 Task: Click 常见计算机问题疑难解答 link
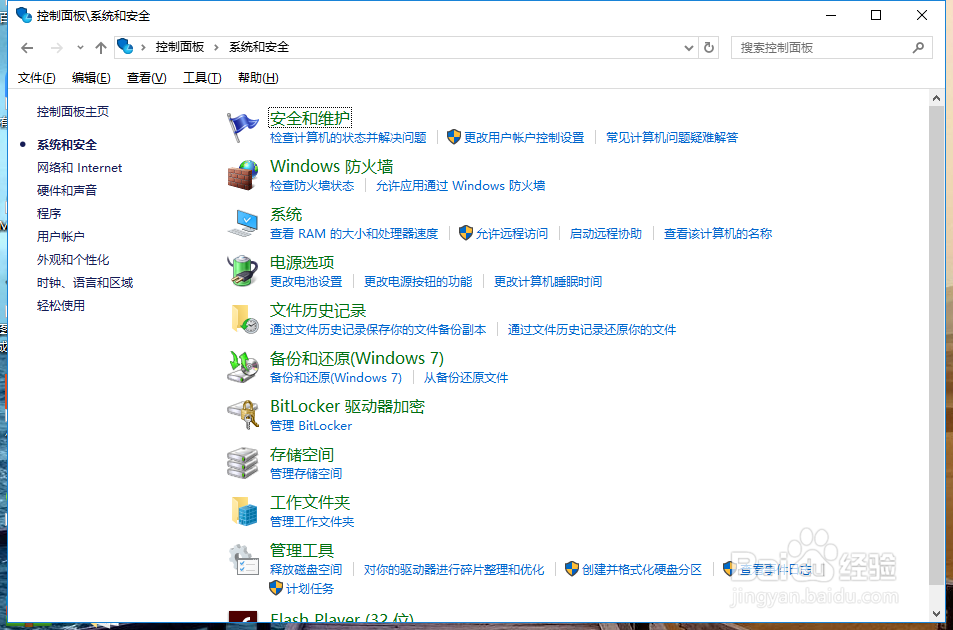click(x=672, y=137)
